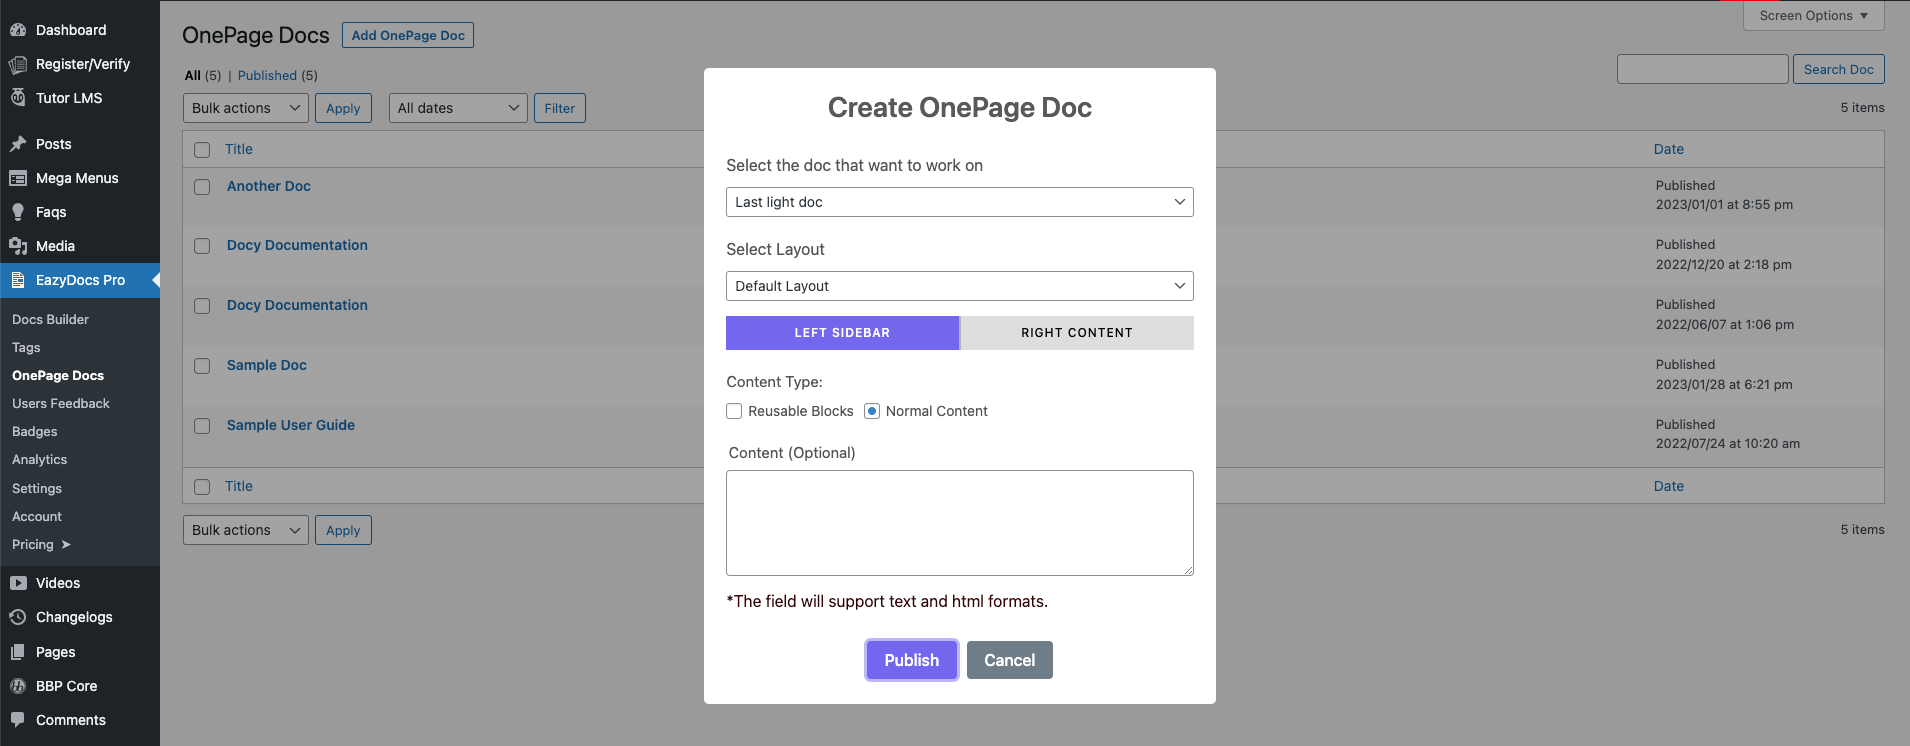This screenshot has height=746, width=1910.
Task: Click the bottom Apply button
Action: point(343,530)
